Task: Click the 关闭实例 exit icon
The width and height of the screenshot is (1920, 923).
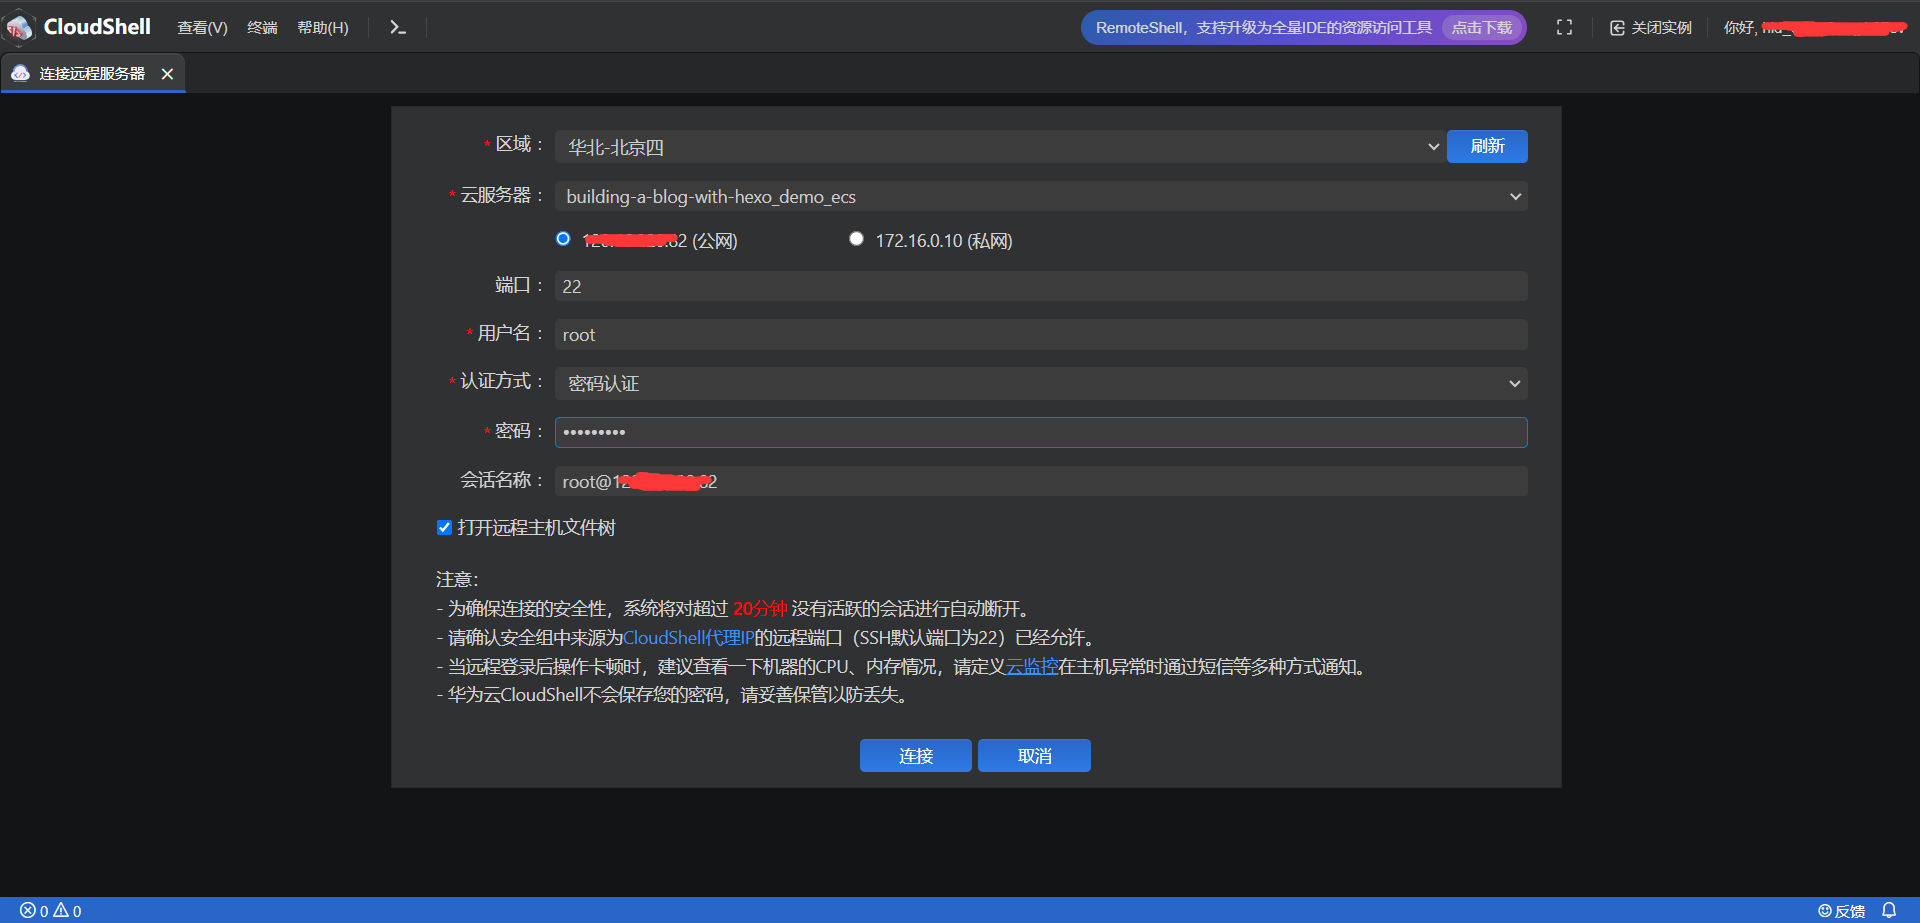Action: pyautogui.click(x=1617, y=27)
